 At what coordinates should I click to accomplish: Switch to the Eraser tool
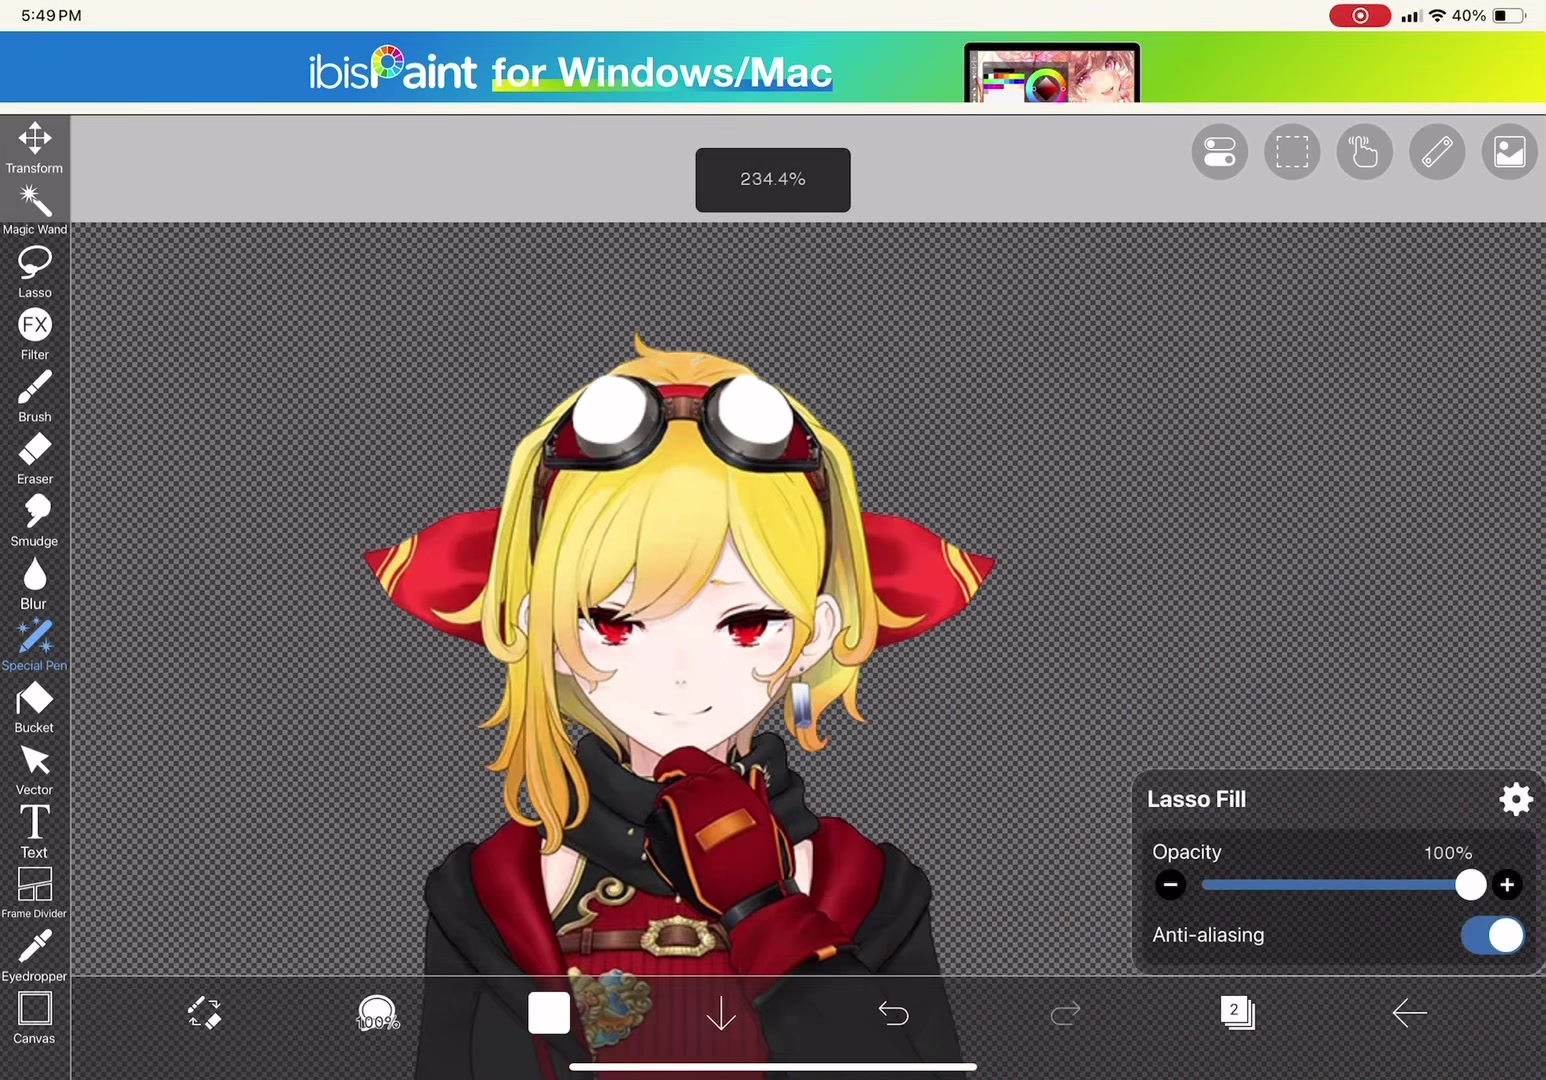coord(35,458)
